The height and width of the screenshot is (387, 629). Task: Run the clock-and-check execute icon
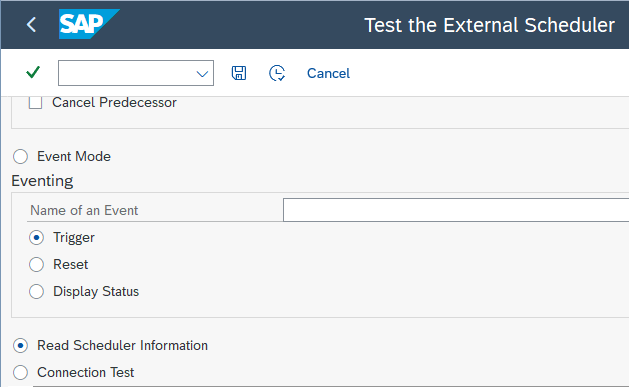coord(277,73)
